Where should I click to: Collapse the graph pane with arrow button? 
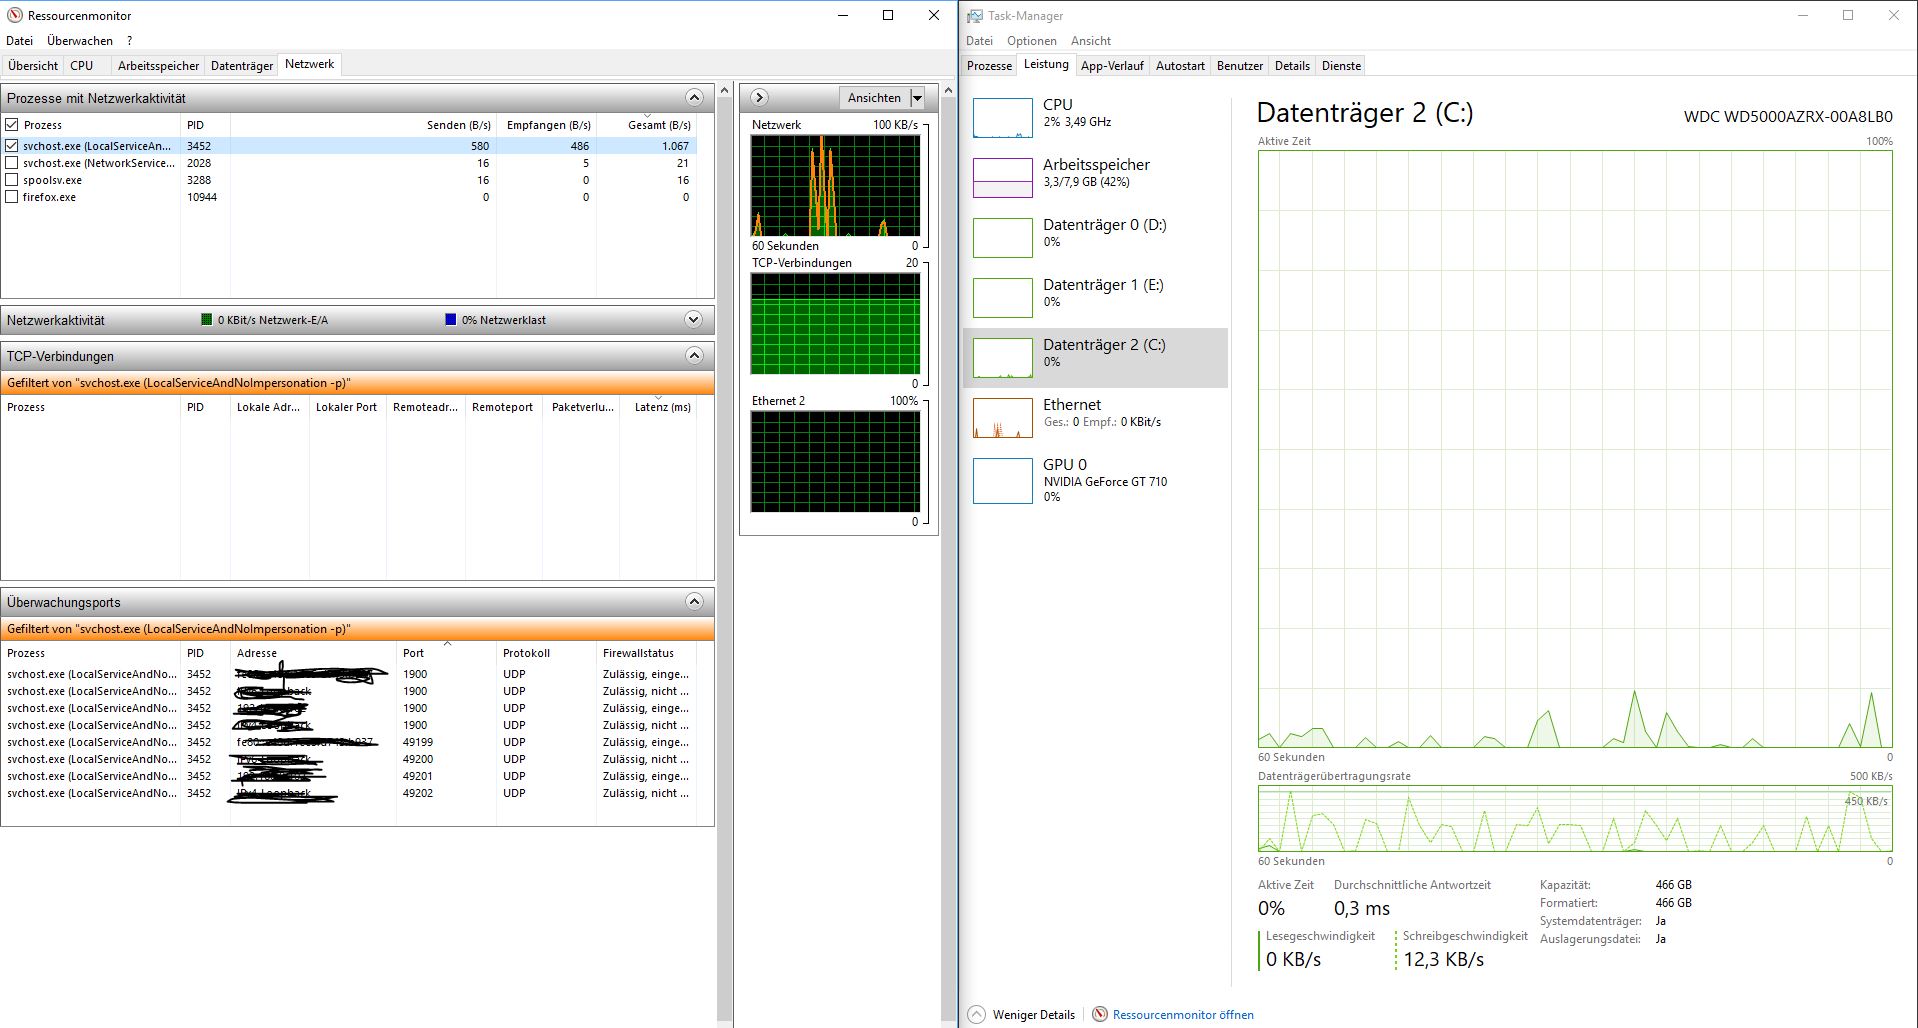pyautogui.click(x=759, y=98)
